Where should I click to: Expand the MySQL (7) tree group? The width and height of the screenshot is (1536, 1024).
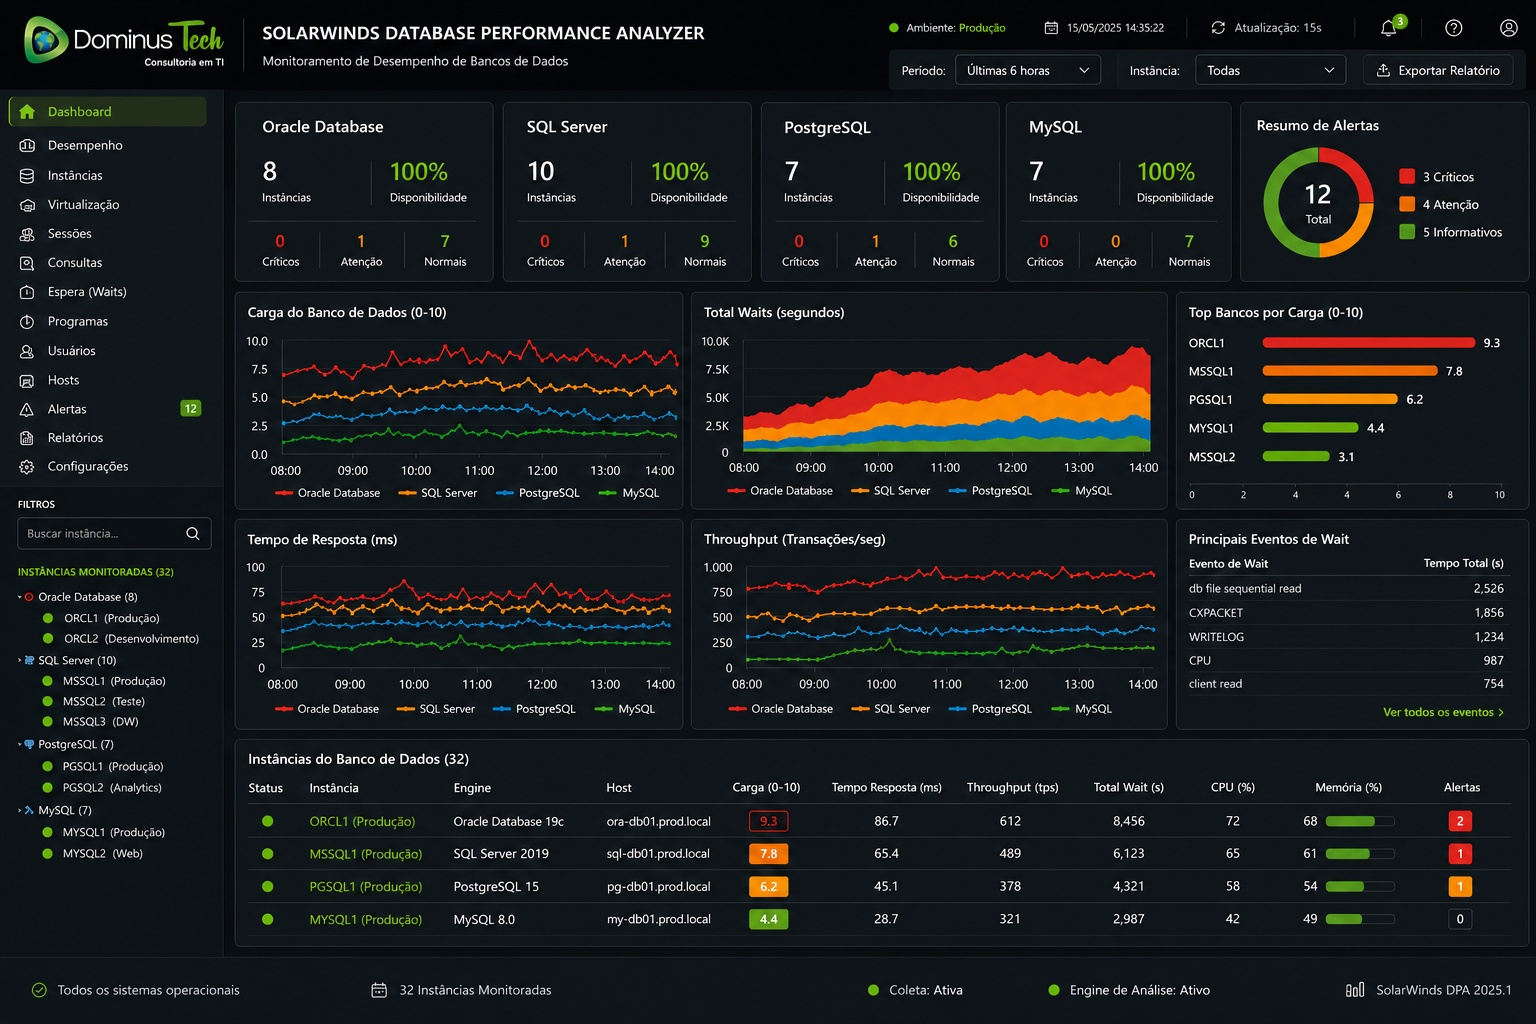20,810
